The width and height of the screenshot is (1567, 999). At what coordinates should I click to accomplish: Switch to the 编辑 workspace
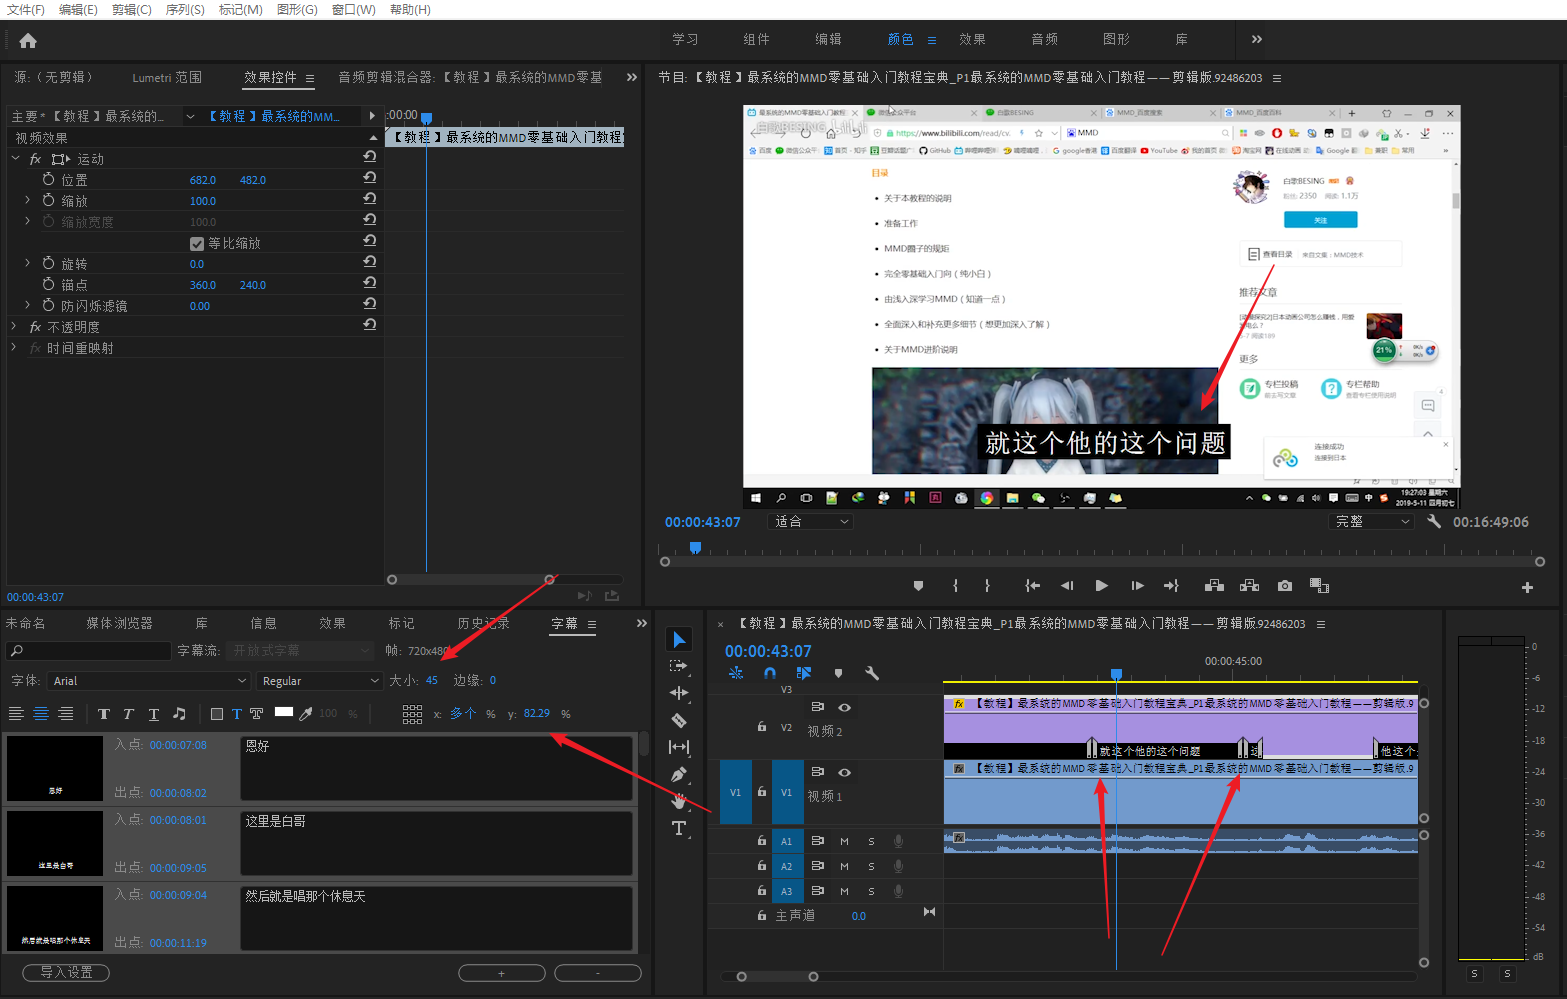point(828,39)
